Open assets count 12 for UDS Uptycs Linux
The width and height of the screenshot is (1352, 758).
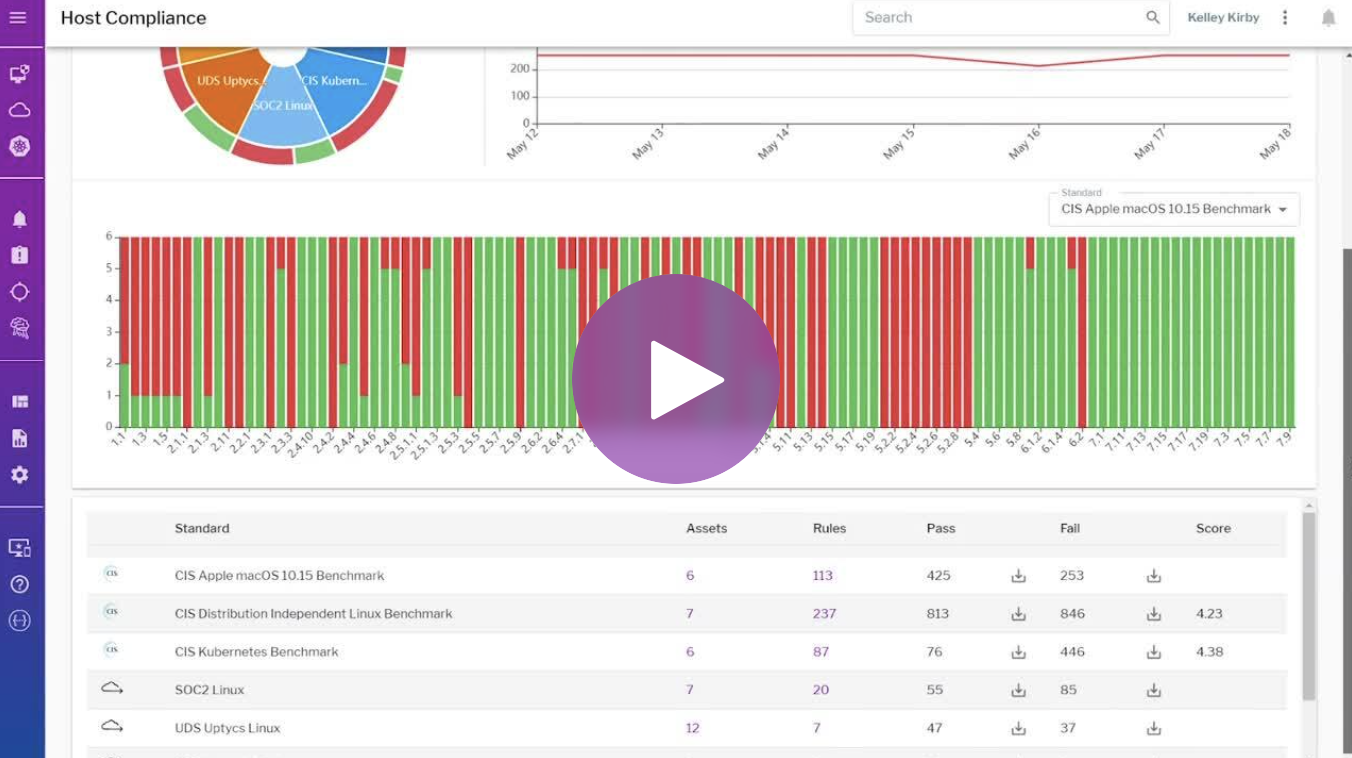693,728
